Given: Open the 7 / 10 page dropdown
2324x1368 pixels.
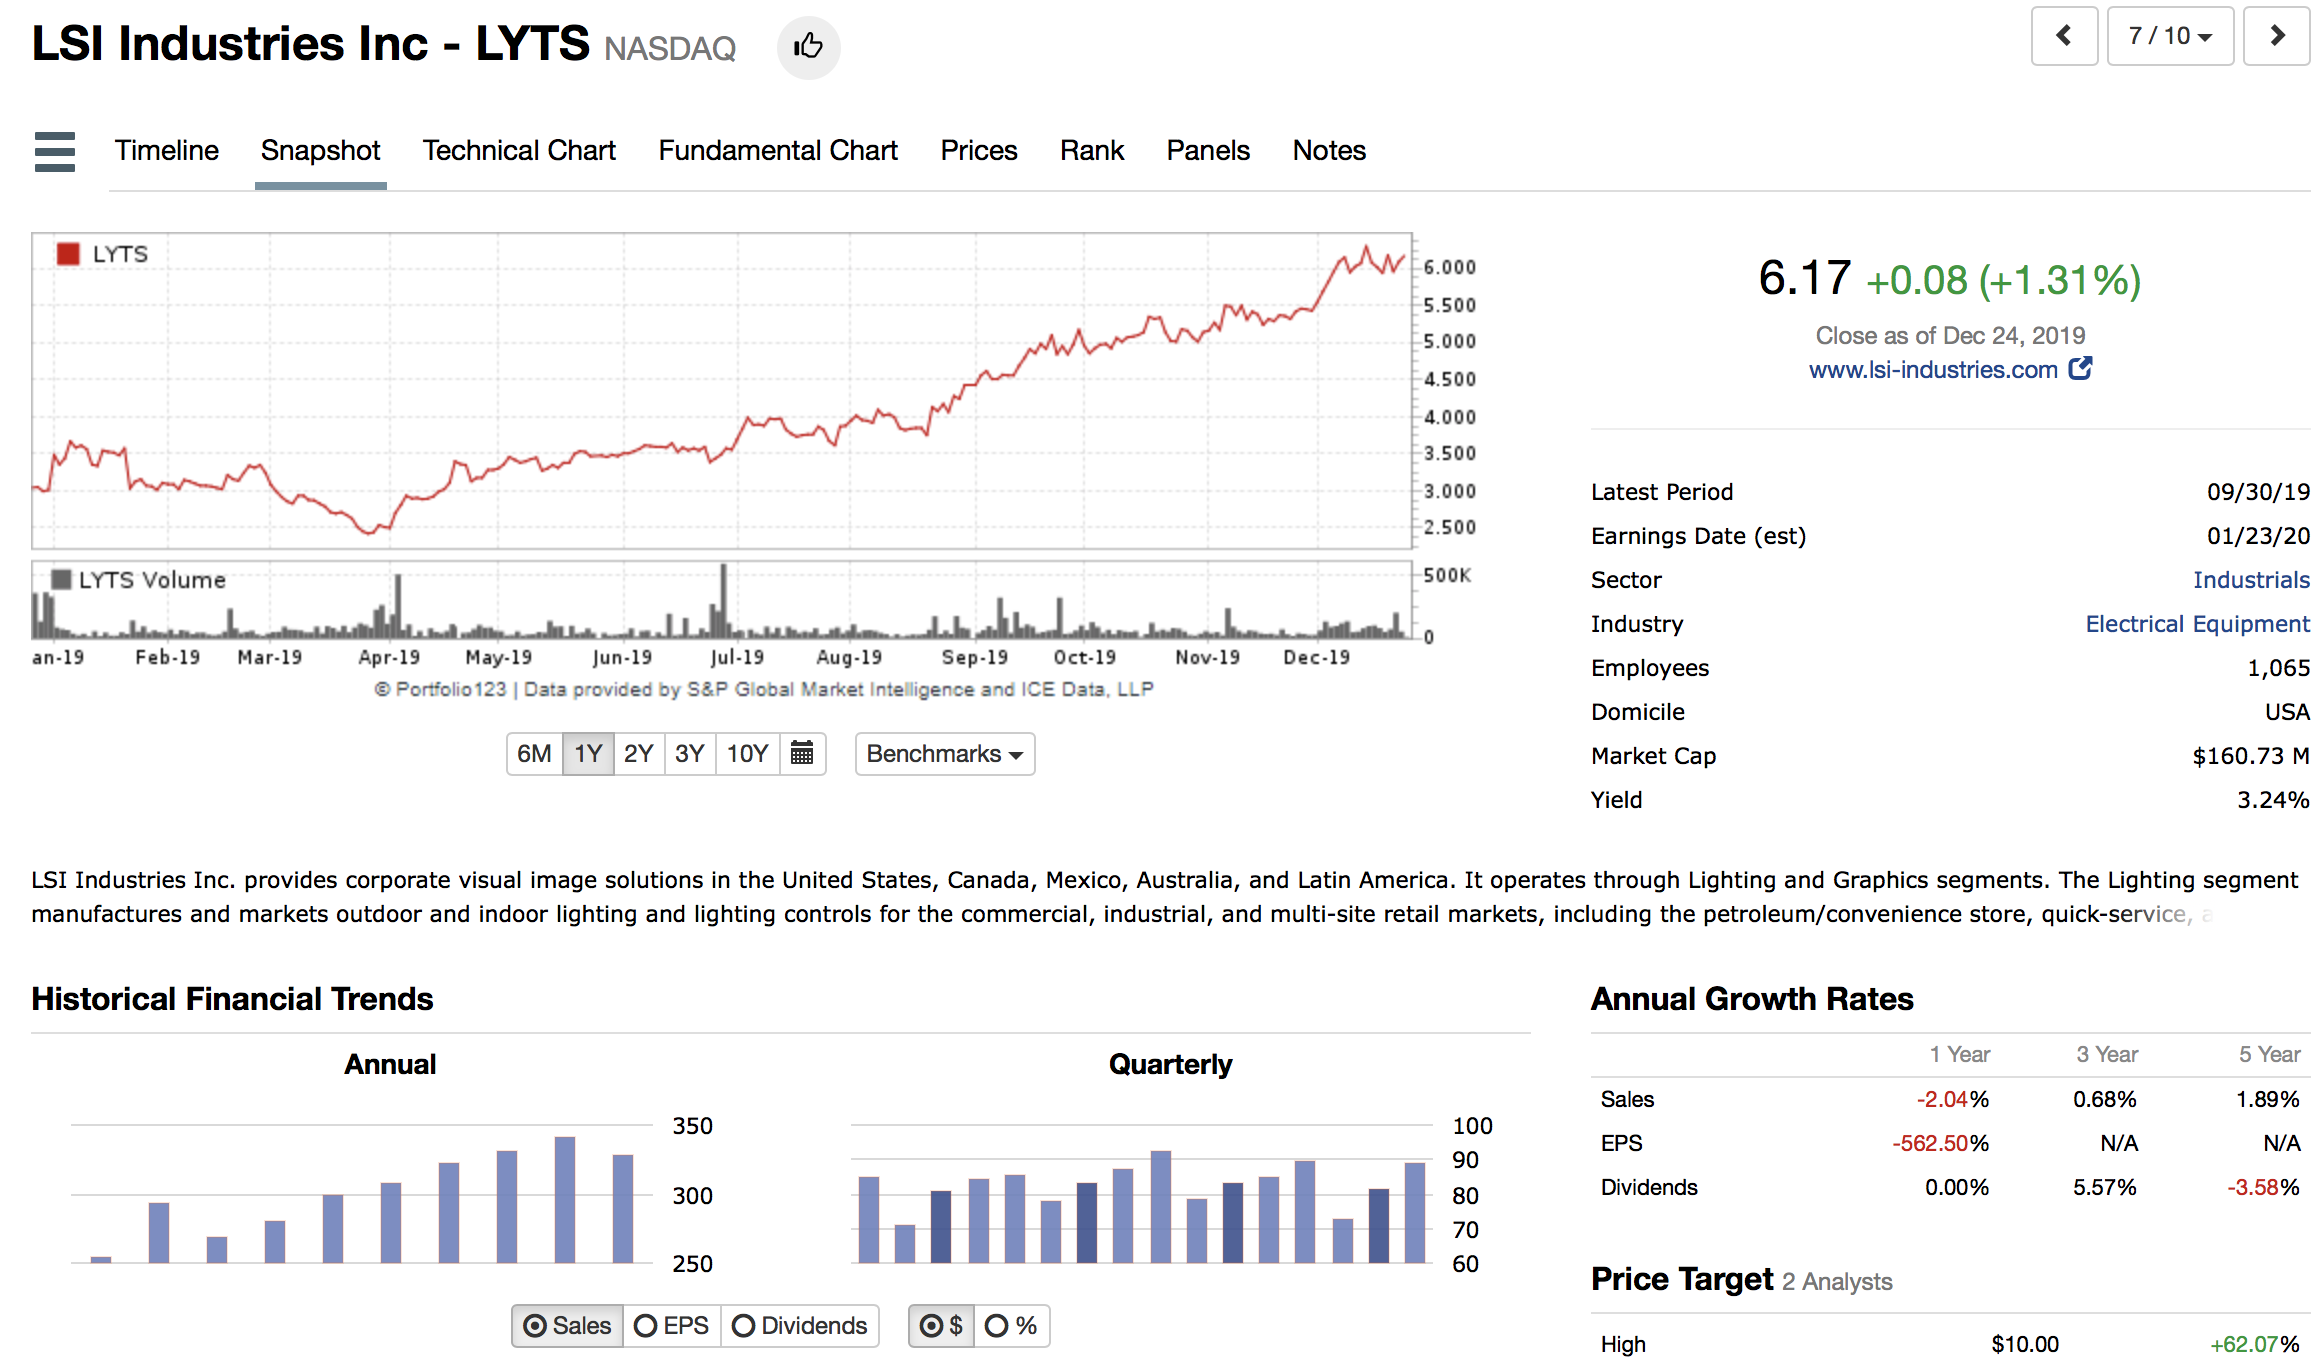Looking at the screenshot, I should pyautogui.click(x=2170, y=37).
